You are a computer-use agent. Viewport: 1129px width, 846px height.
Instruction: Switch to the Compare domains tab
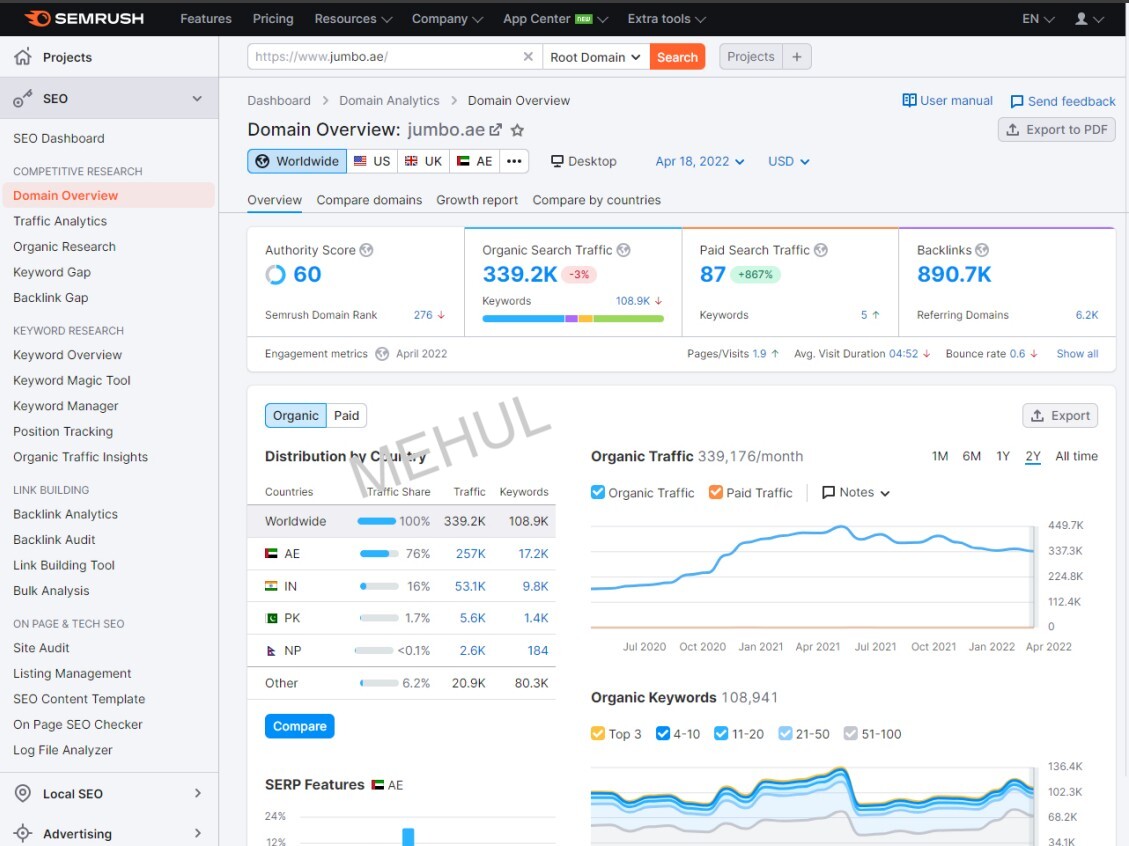[369, 200]
